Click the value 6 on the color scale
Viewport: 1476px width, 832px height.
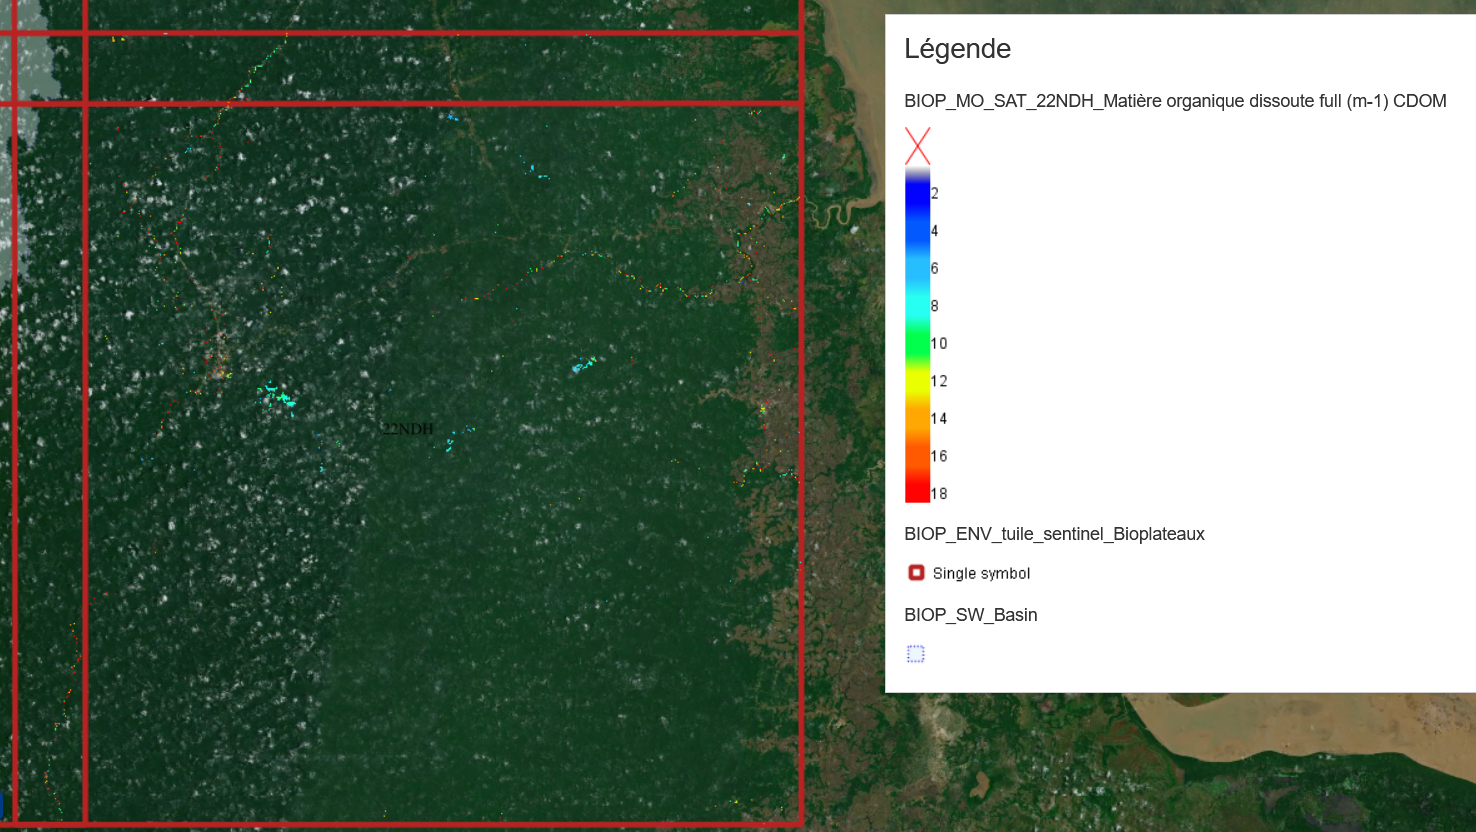click(935, 269)
